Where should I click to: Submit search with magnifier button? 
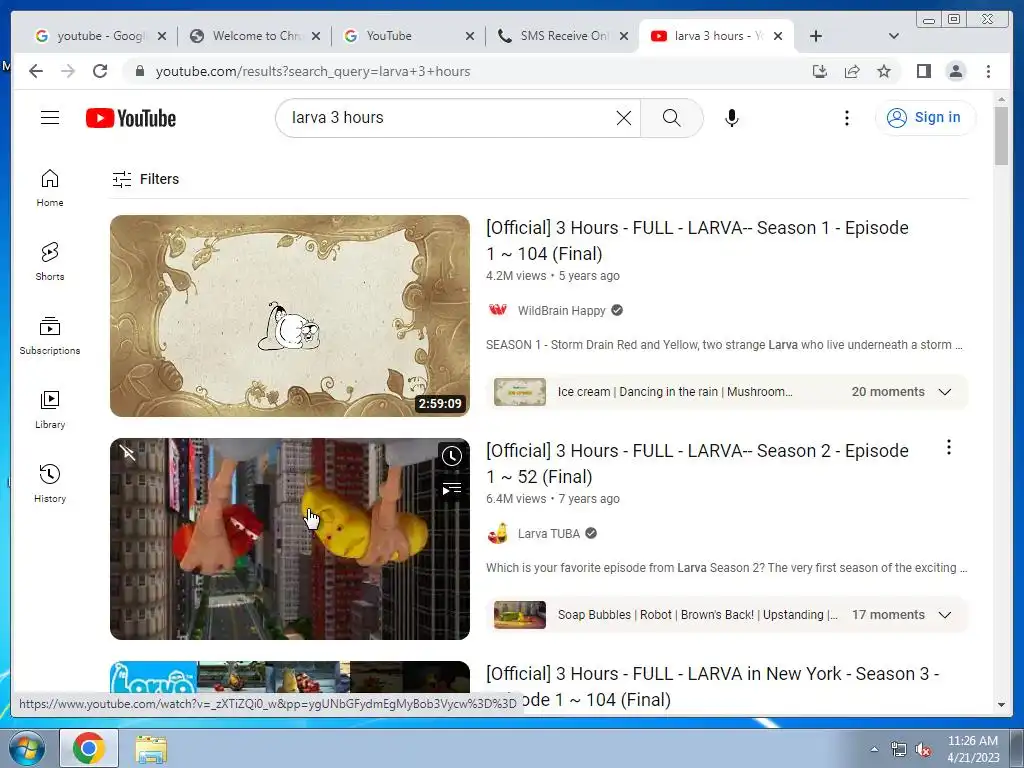(671, 118)
